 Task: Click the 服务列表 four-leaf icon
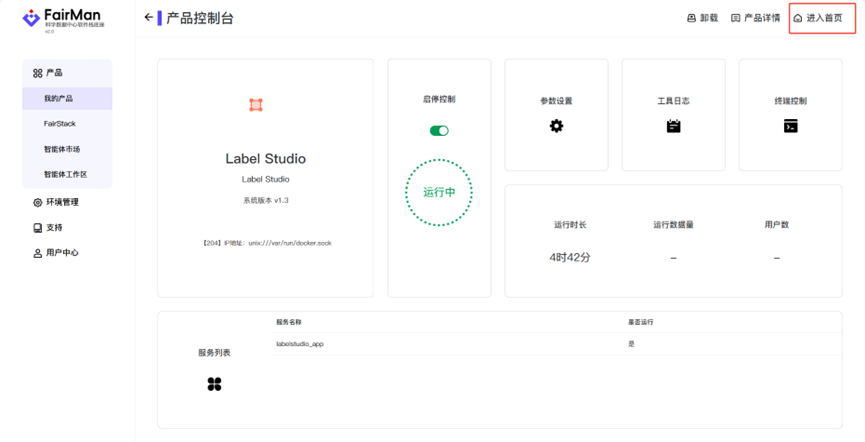214,384
